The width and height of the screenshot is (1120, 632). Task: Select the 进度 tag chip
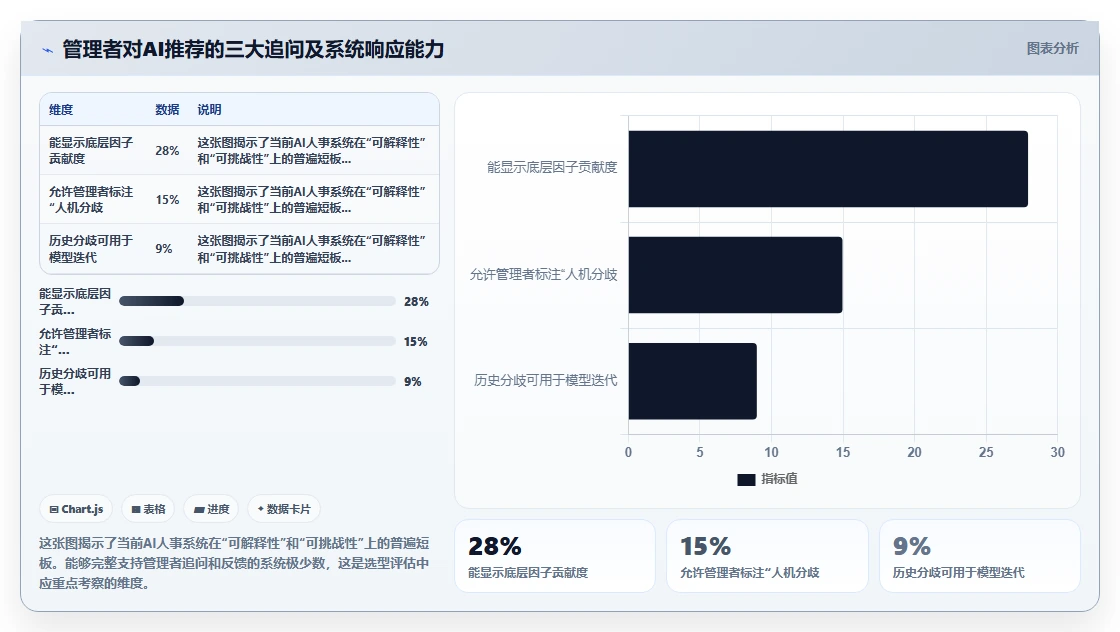coord(211,509)
